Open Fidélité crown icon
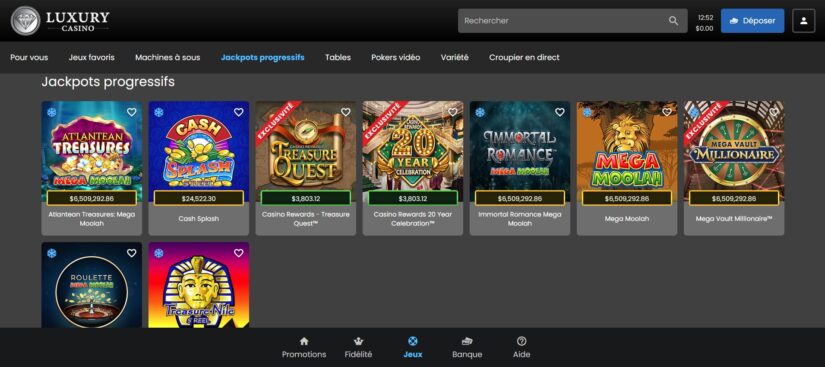Image resolution: width=825 pixels, height=367 pixels. click(358, 341)
